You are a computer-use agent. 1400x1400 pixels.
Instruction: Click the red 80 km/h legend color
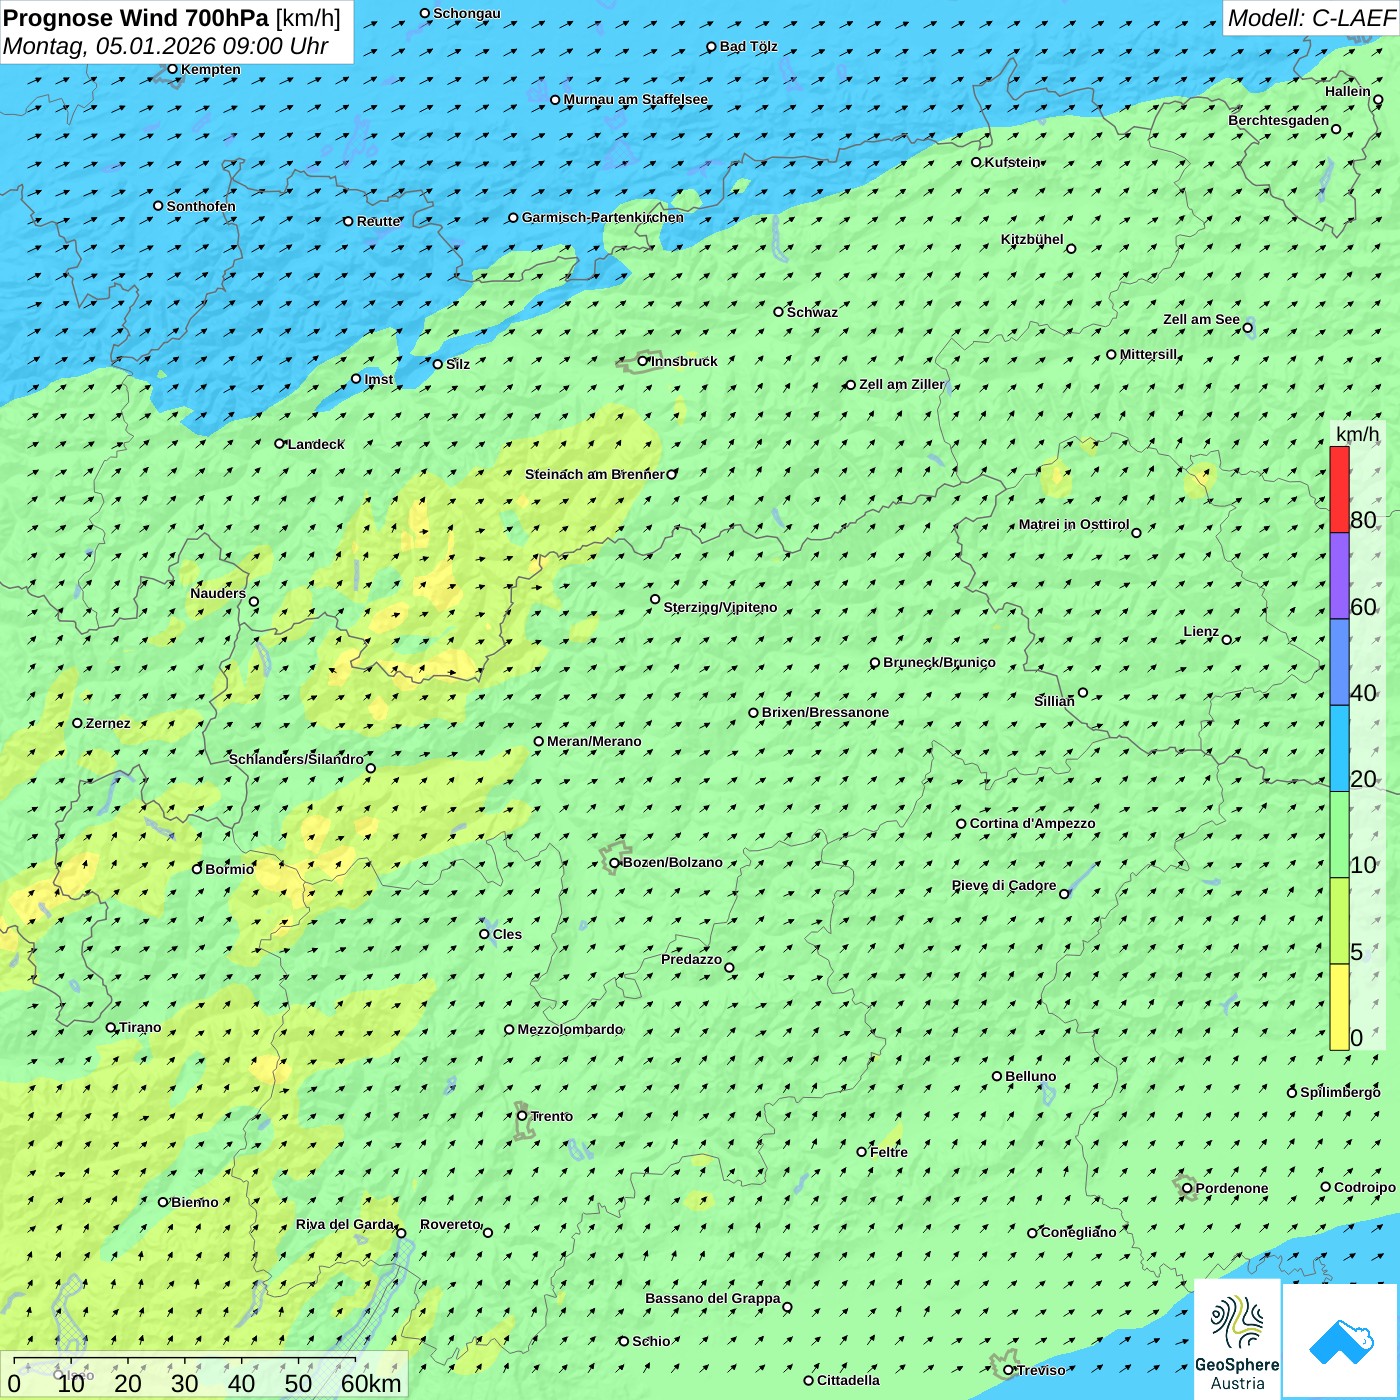[1339, 489]
